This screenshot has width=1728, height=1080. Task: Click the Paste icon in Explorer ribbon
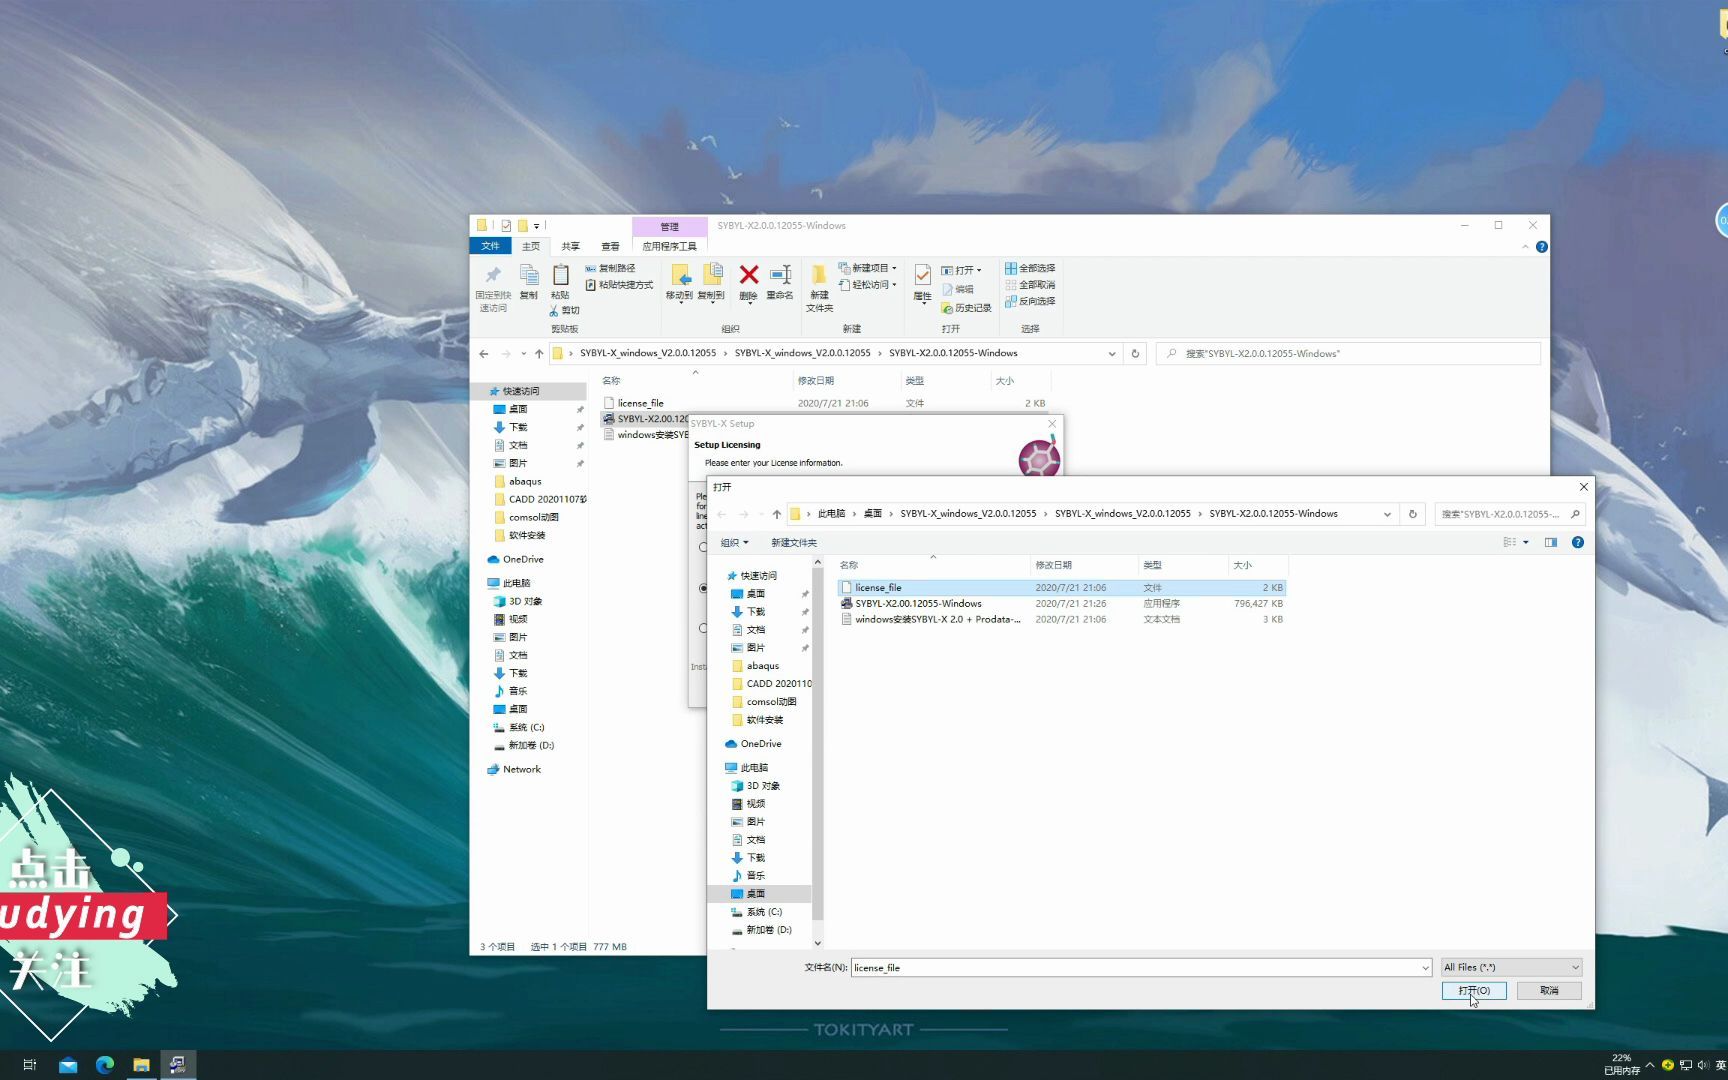(x=560, y=275)
